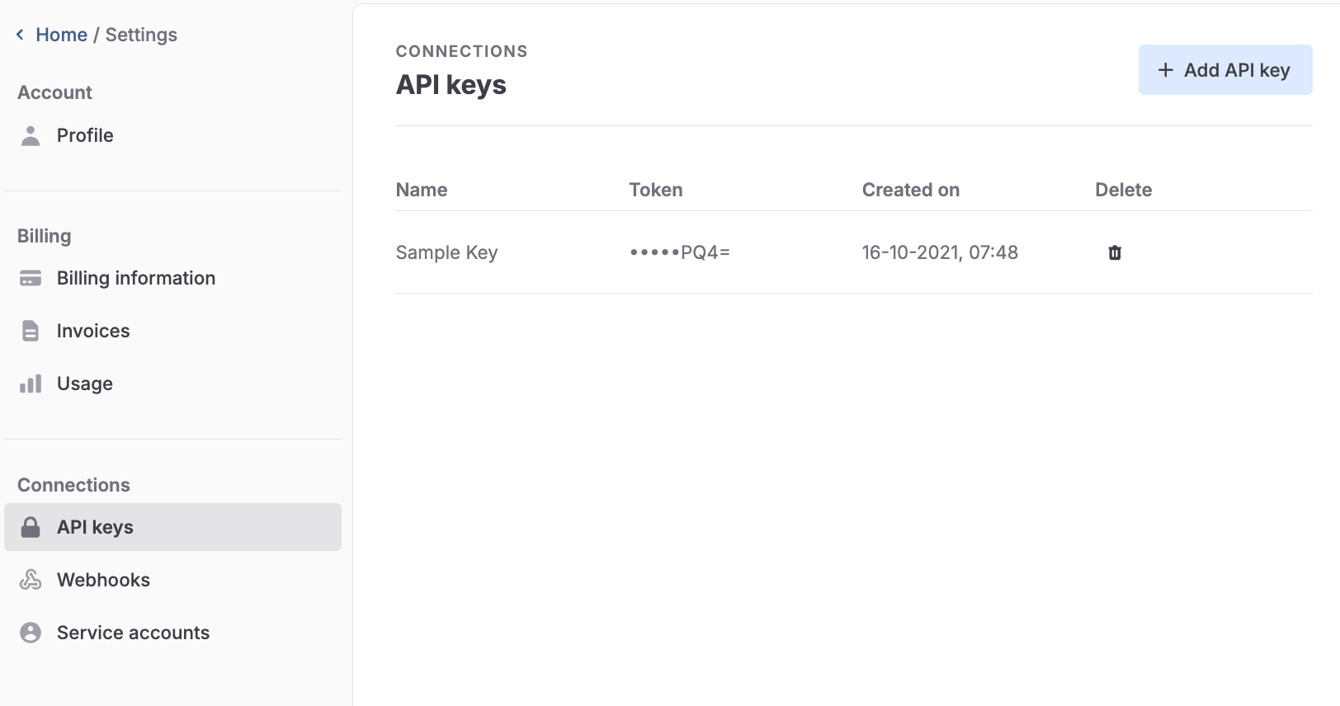Click the Token column header
This screenshot has width=1340, height=706.
point(656,190)
